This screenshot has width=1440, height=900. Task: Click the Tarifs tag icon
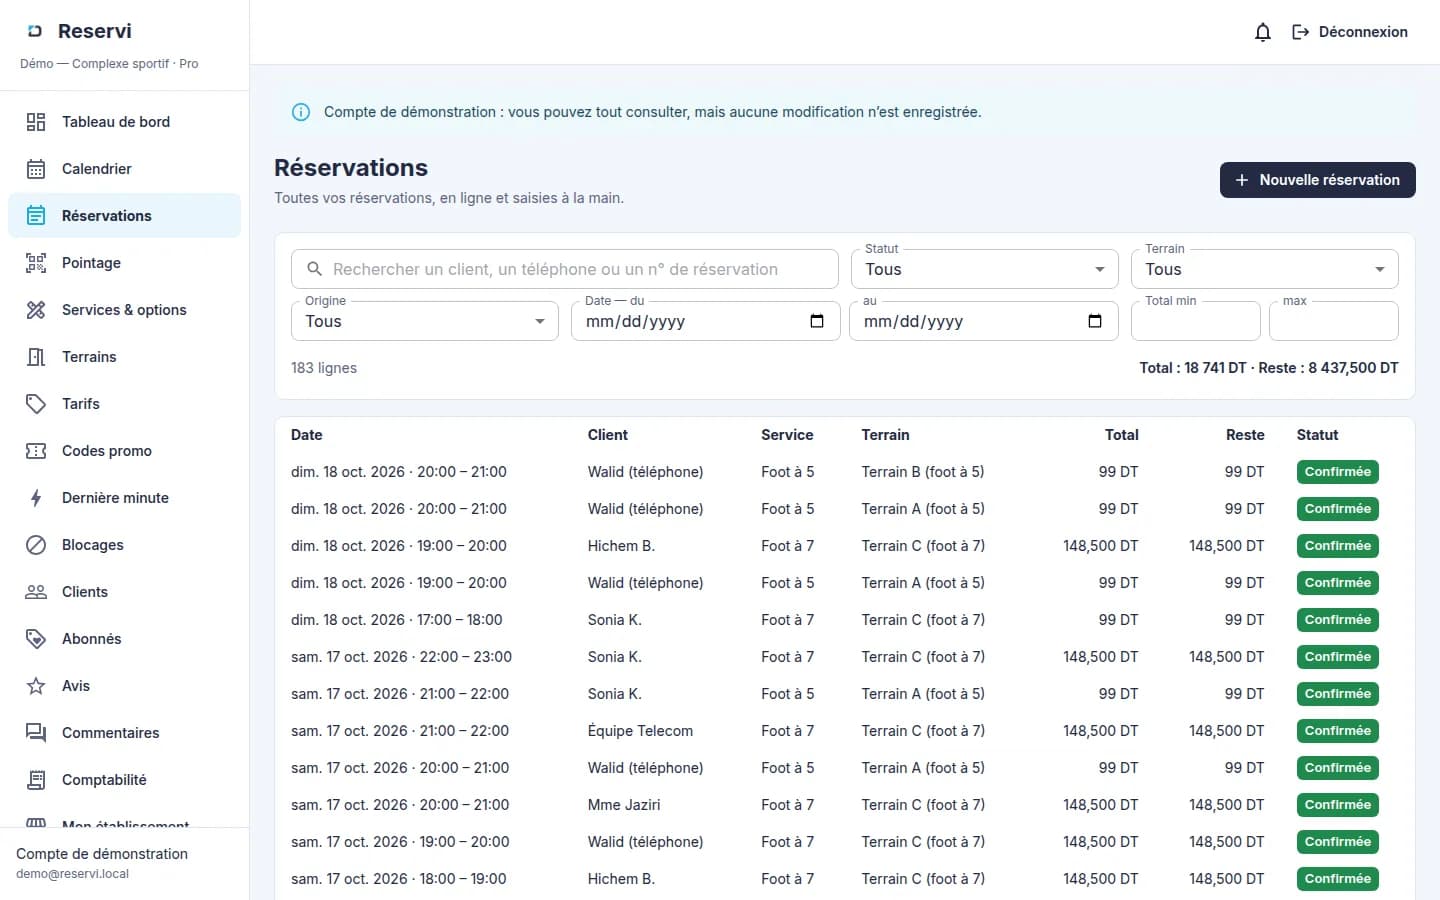36,404
